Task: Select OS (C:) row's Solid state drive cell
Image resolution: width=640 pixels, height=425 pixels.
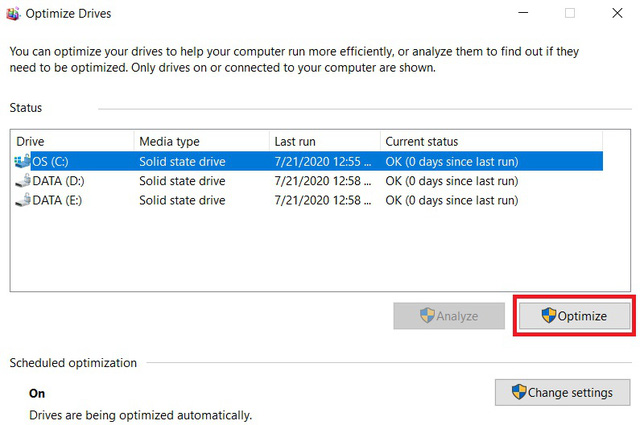Action: point(182,162)
